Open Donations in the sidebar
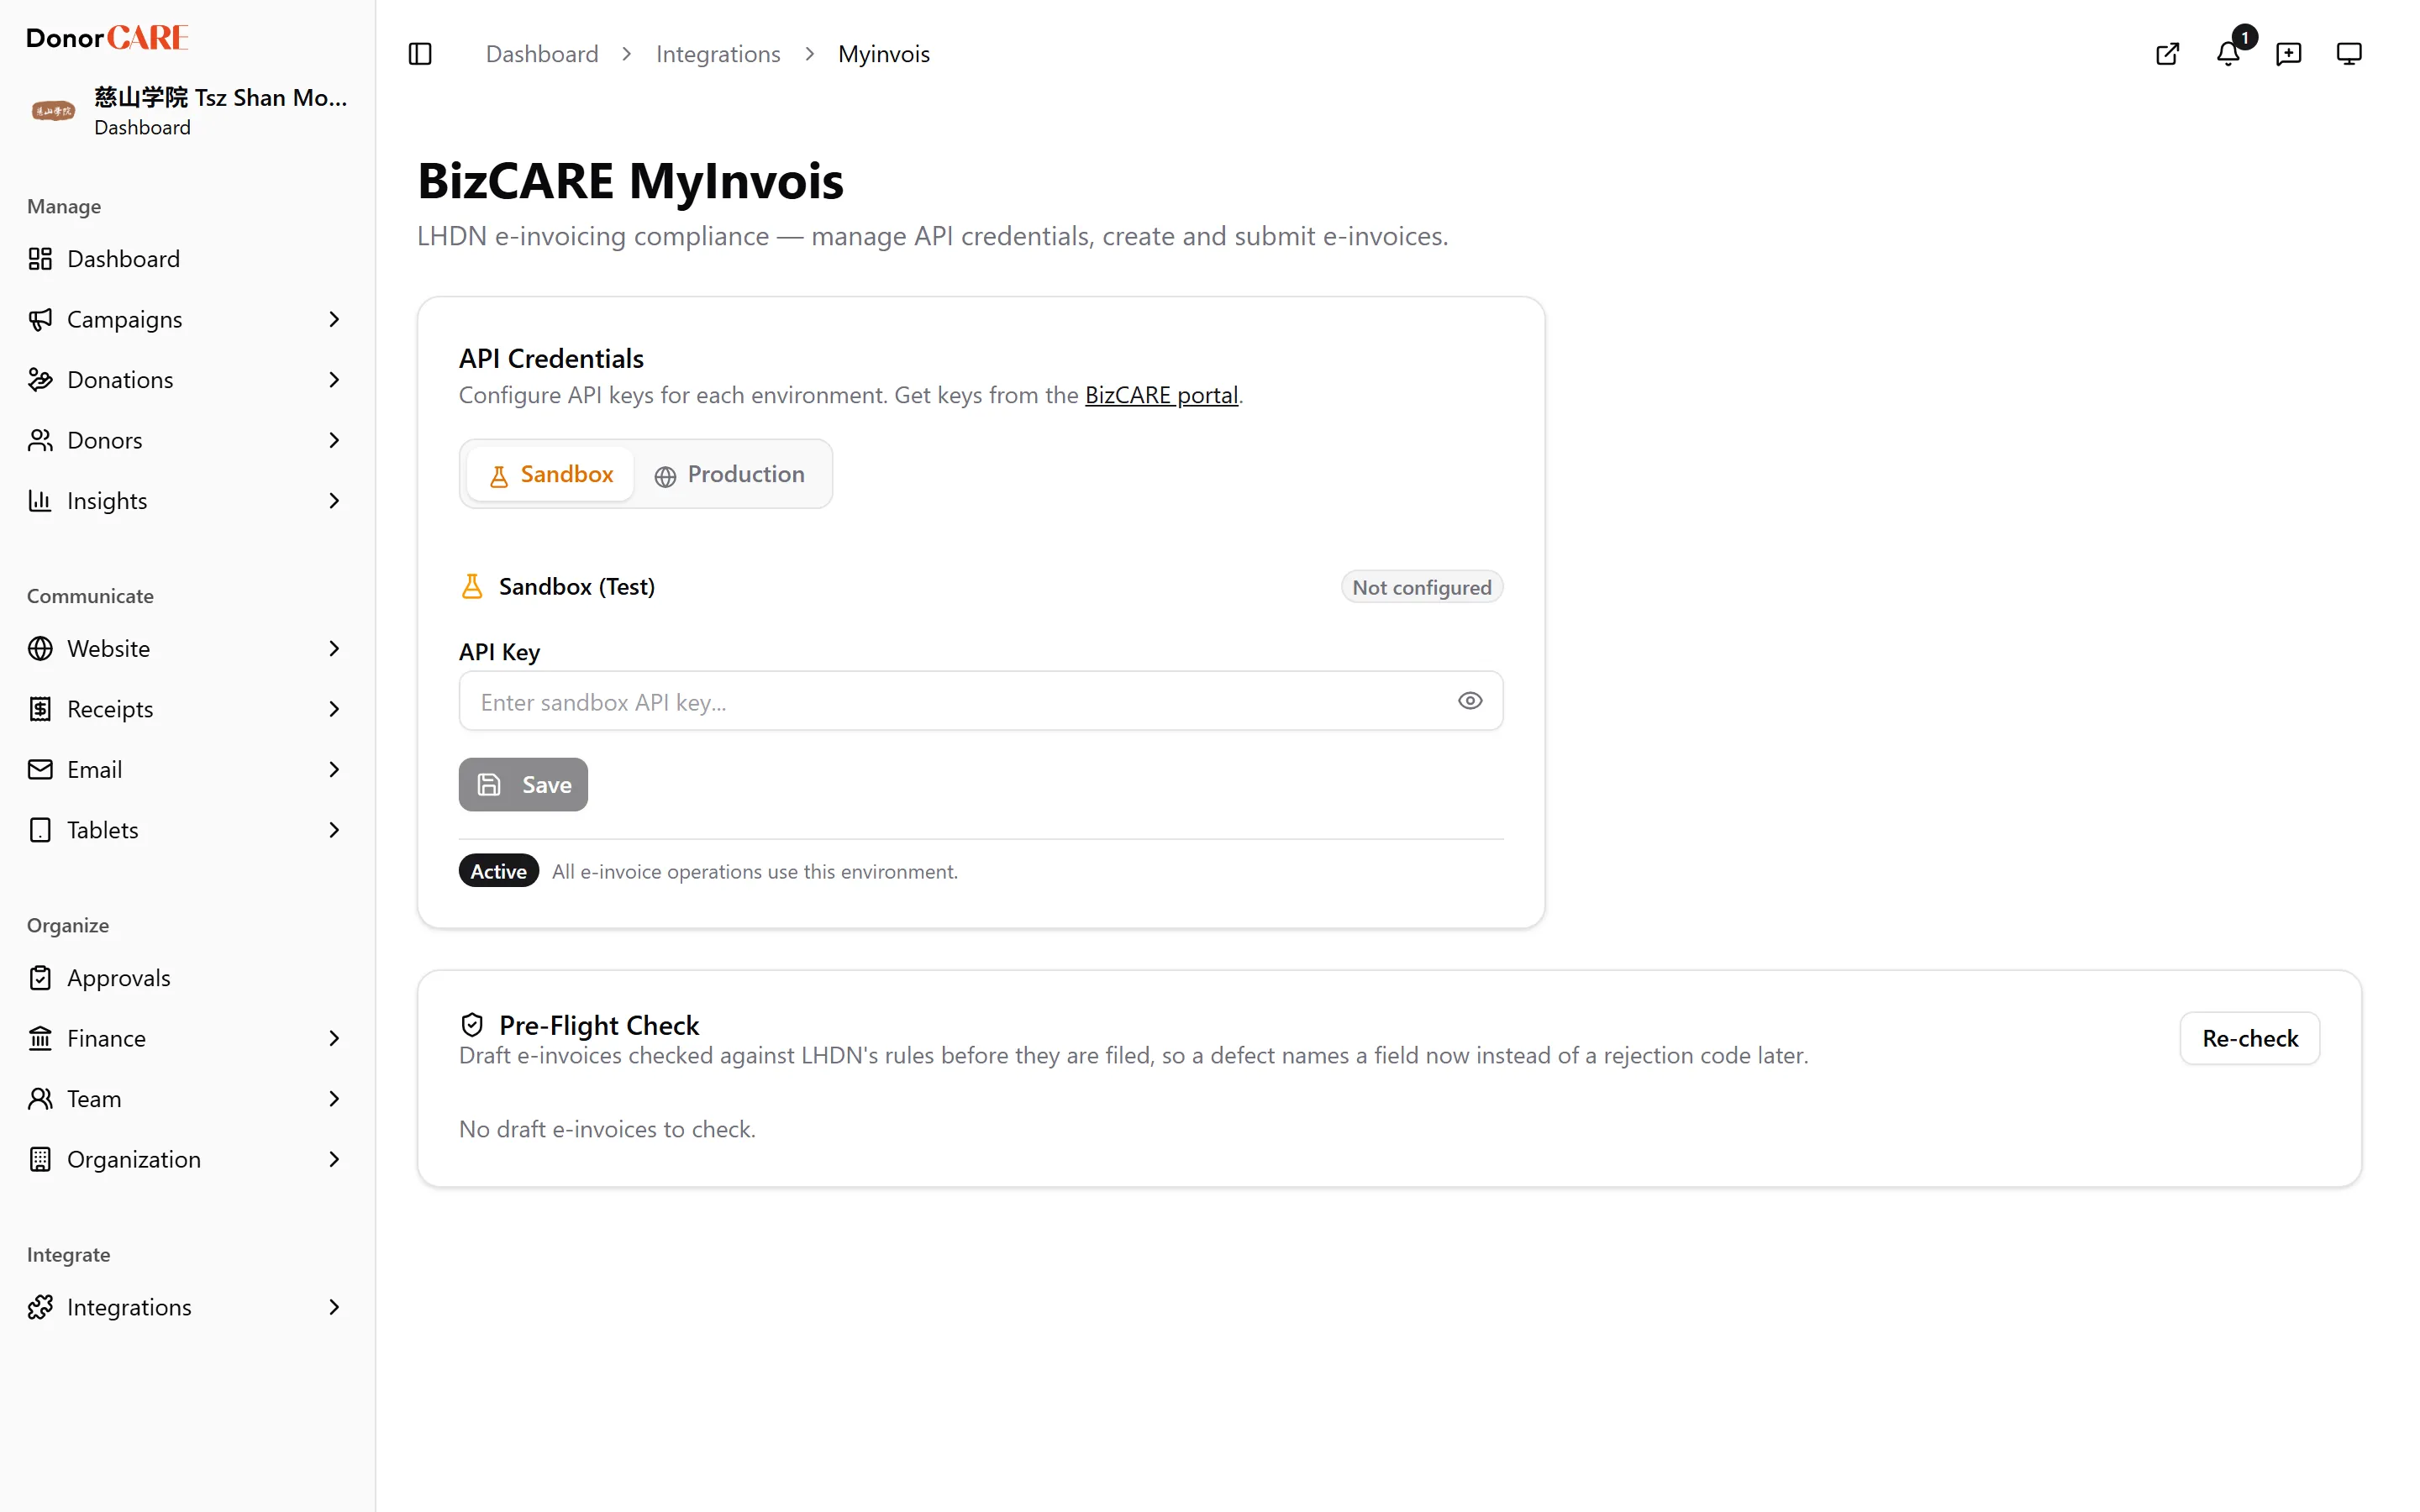The width and height of the screenshot is (2420, 1512). [187, 380]
